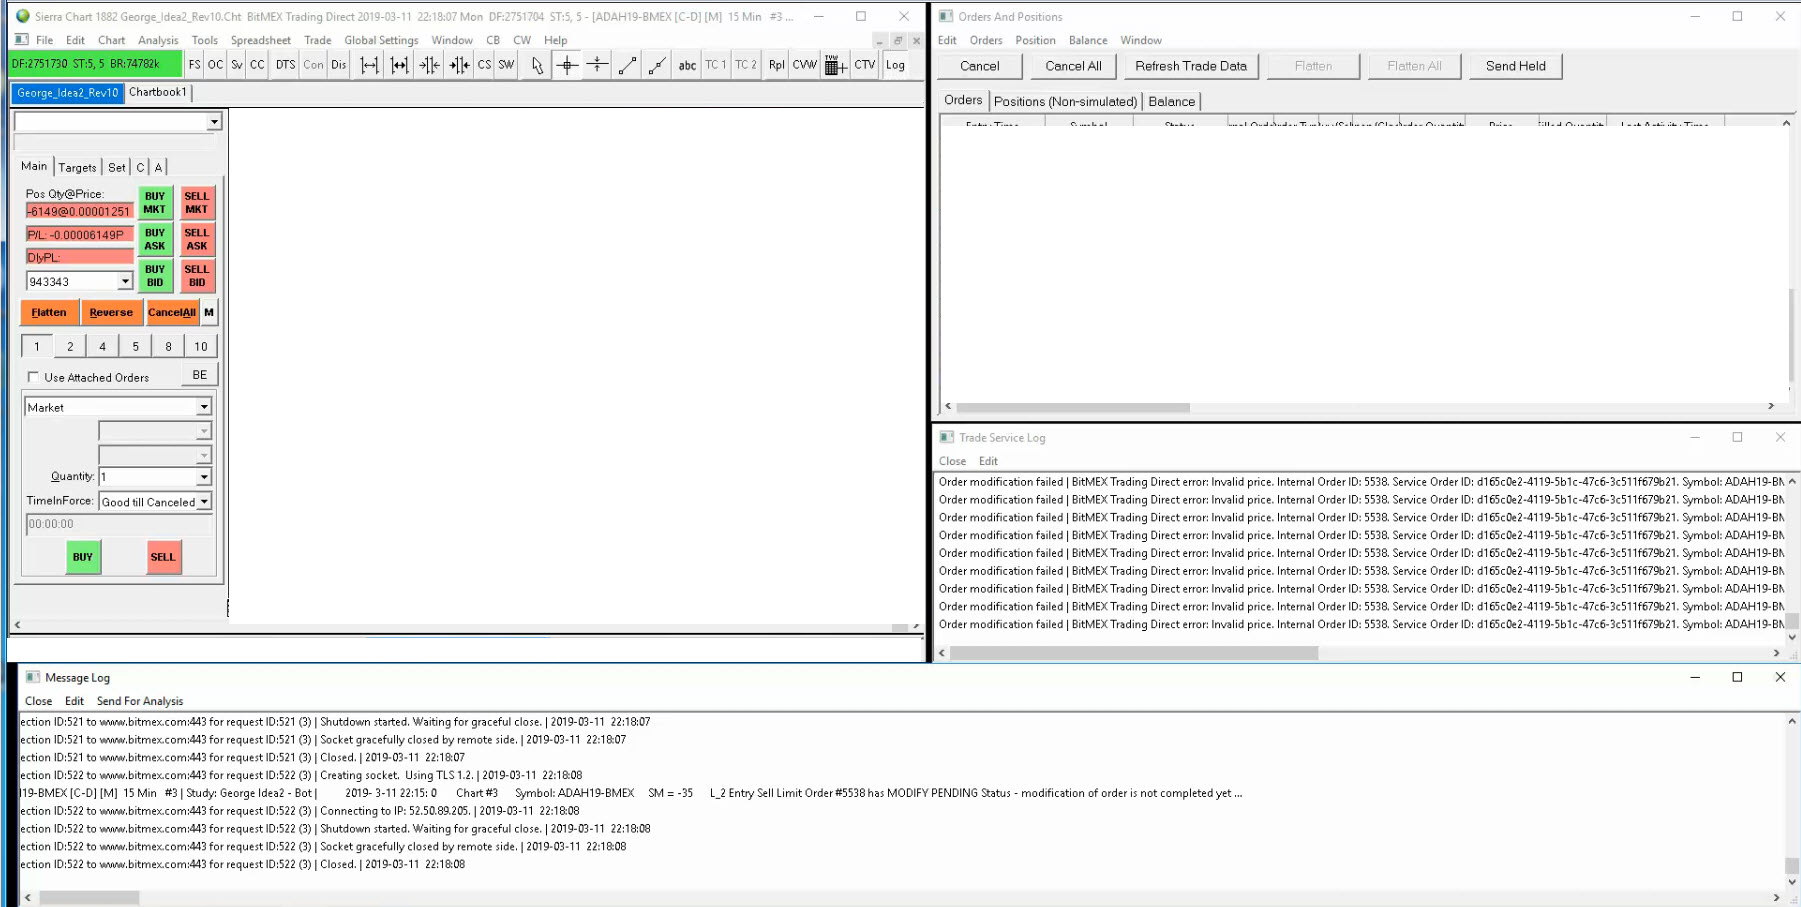The image size is (1801, 907).
Task: Click the DTS toolbar button
Action: pos(285,65)
